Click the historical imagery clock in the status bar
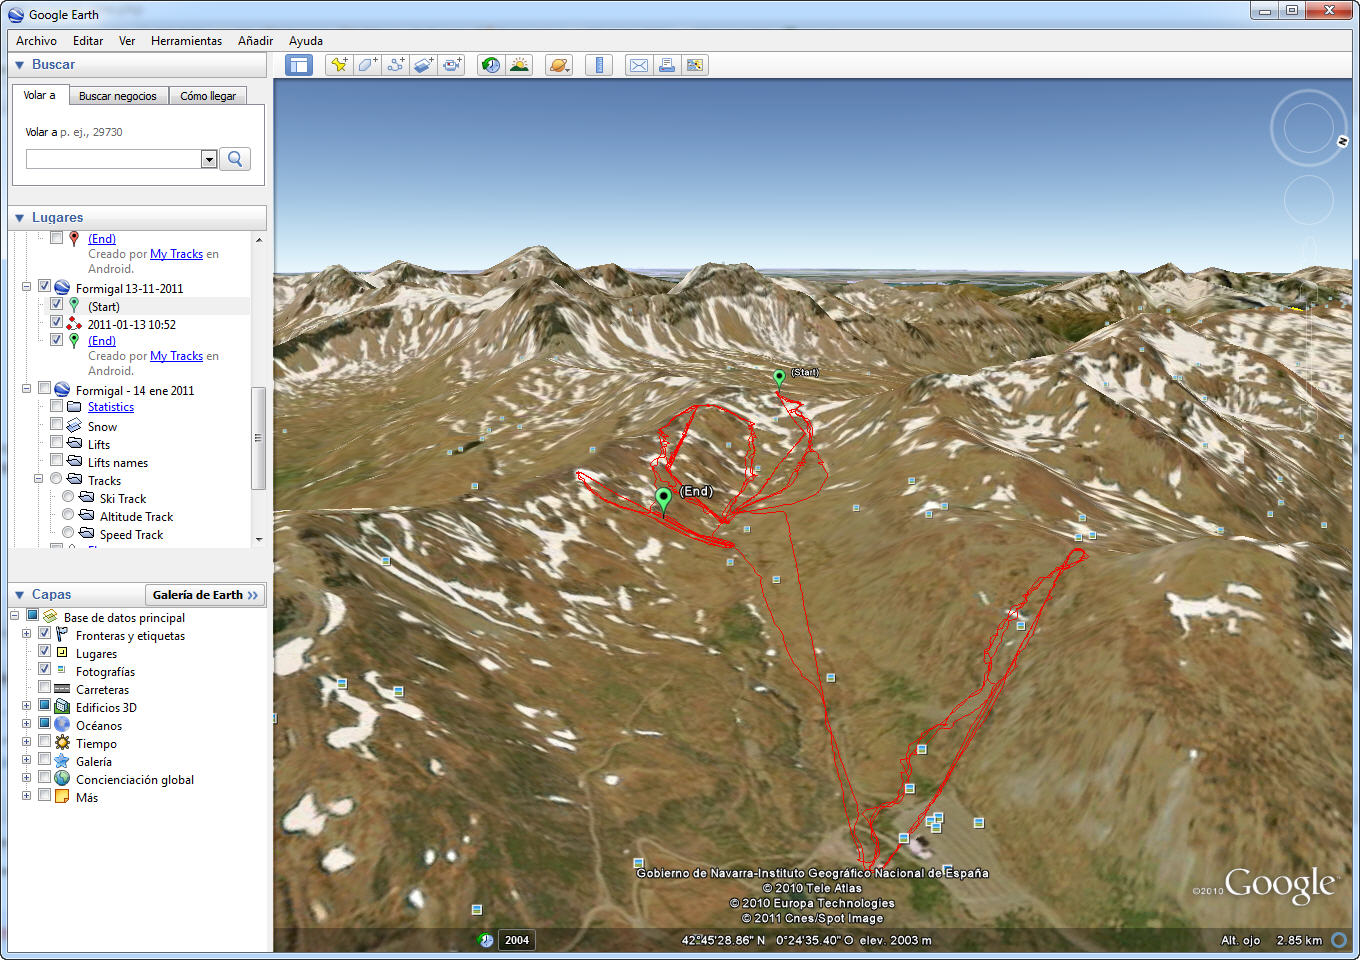 click(486, 940)
